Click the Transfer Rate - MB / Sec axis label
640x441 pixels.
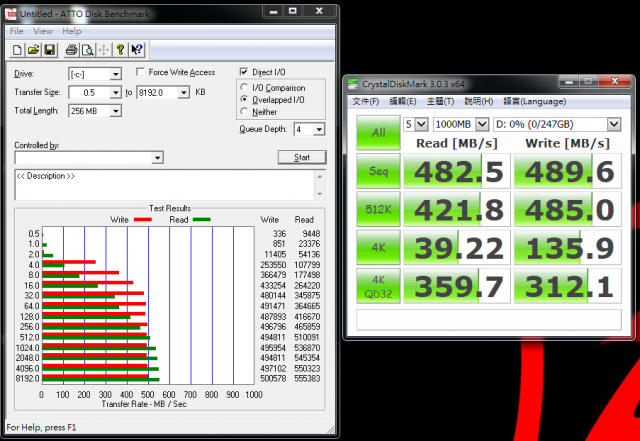144,404
